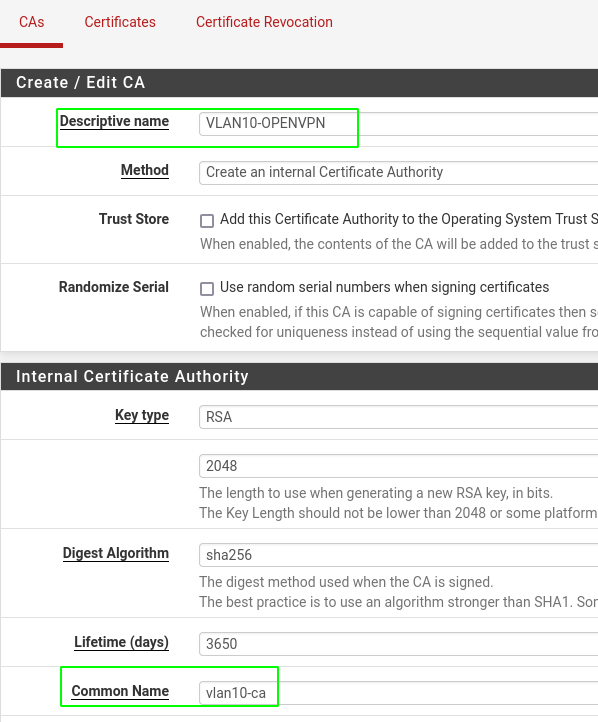Open the 2048 key length dropdown
The width and height of the screenshot is (598, 722).
click(398, 466)
